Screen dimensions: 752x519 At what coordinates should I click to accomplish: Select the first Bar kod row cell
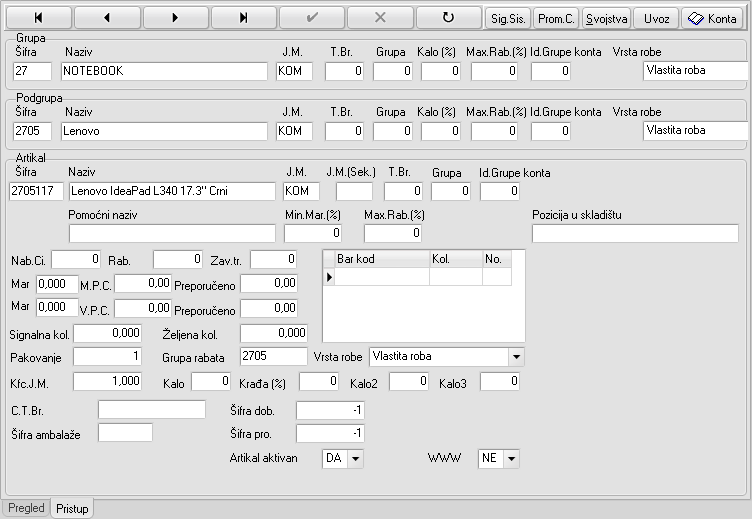pos(382,277)
